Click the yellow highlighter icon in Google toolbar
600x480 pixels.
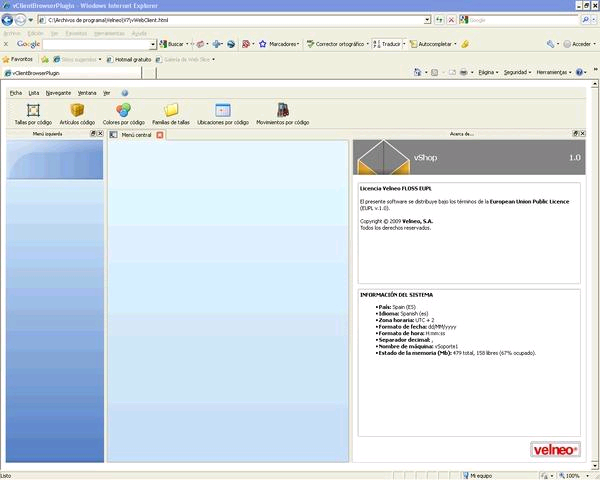(465, 44)
